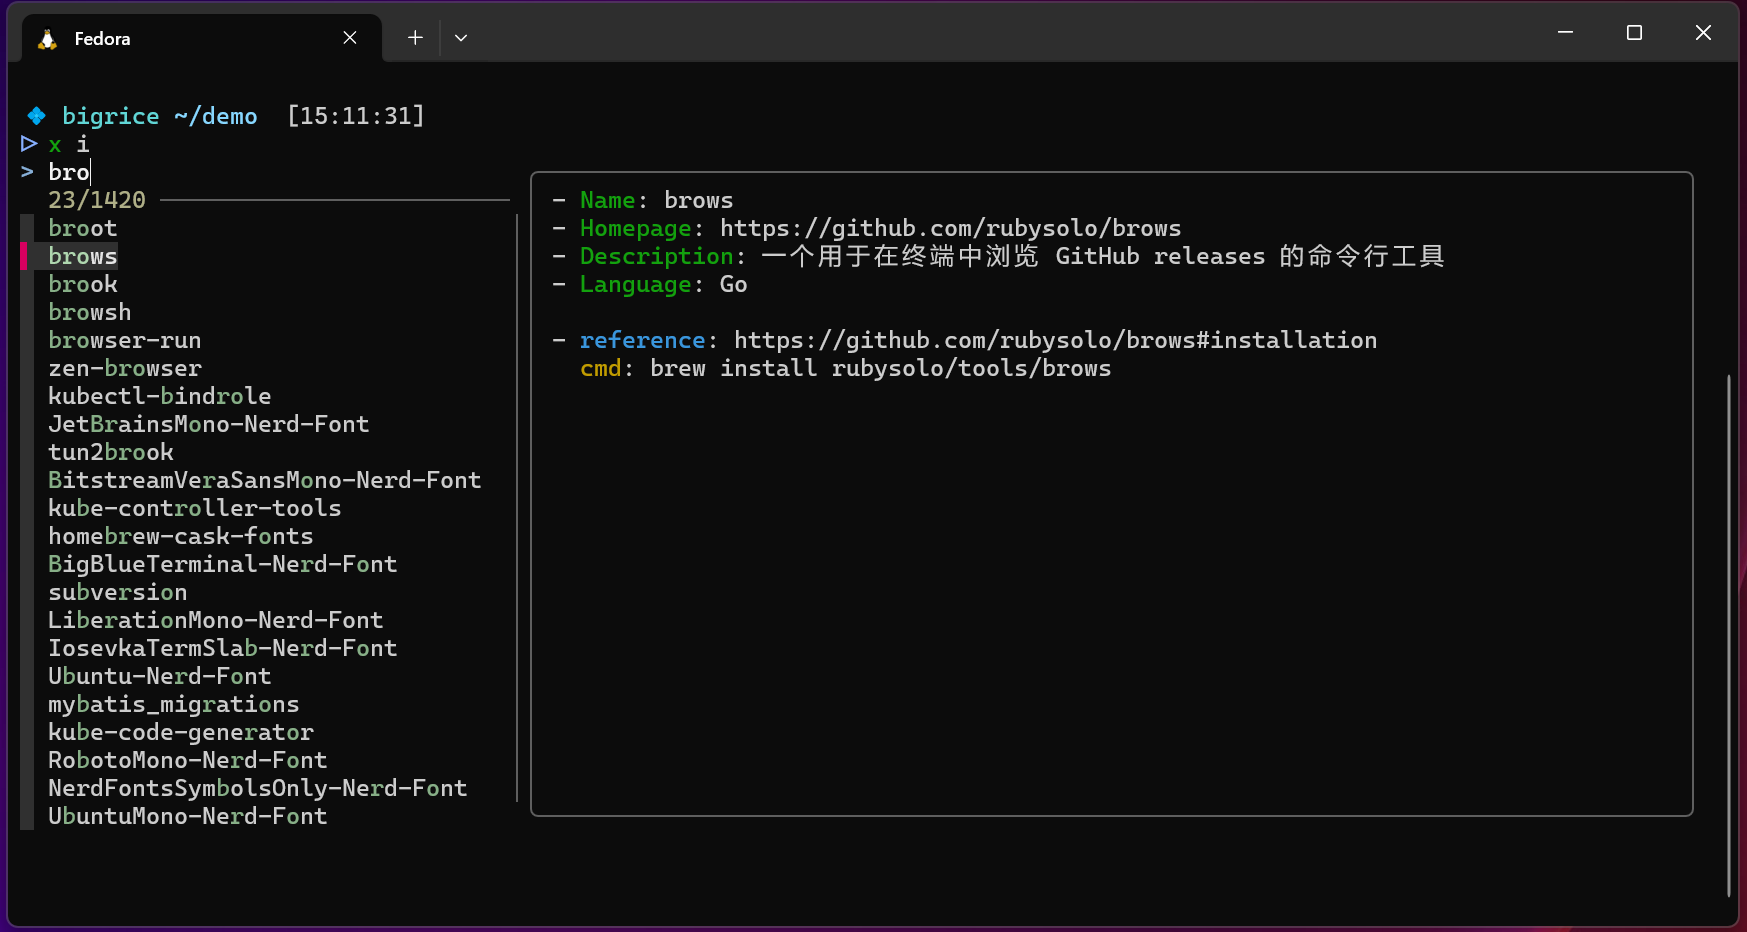Select 'browsh' in the list
Image resolution: width=1747 pixels, height=932 pixels.
click(90, 312)
